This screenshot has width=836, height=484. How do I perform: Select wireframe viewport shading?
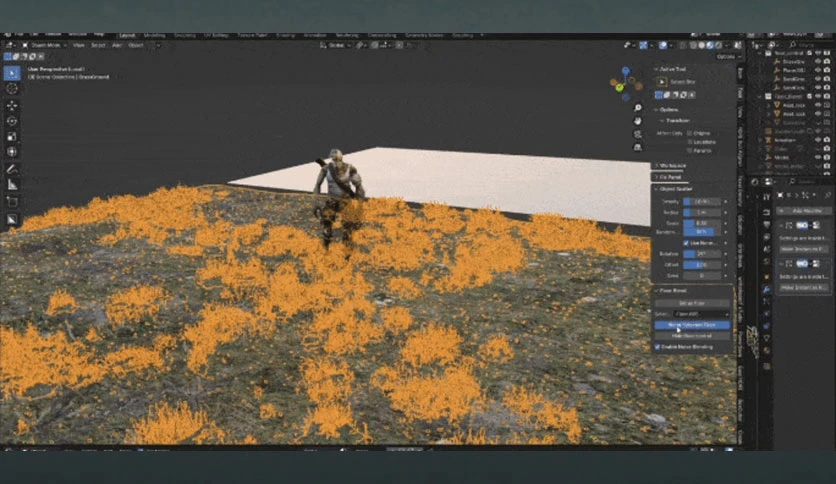point(693,45)
